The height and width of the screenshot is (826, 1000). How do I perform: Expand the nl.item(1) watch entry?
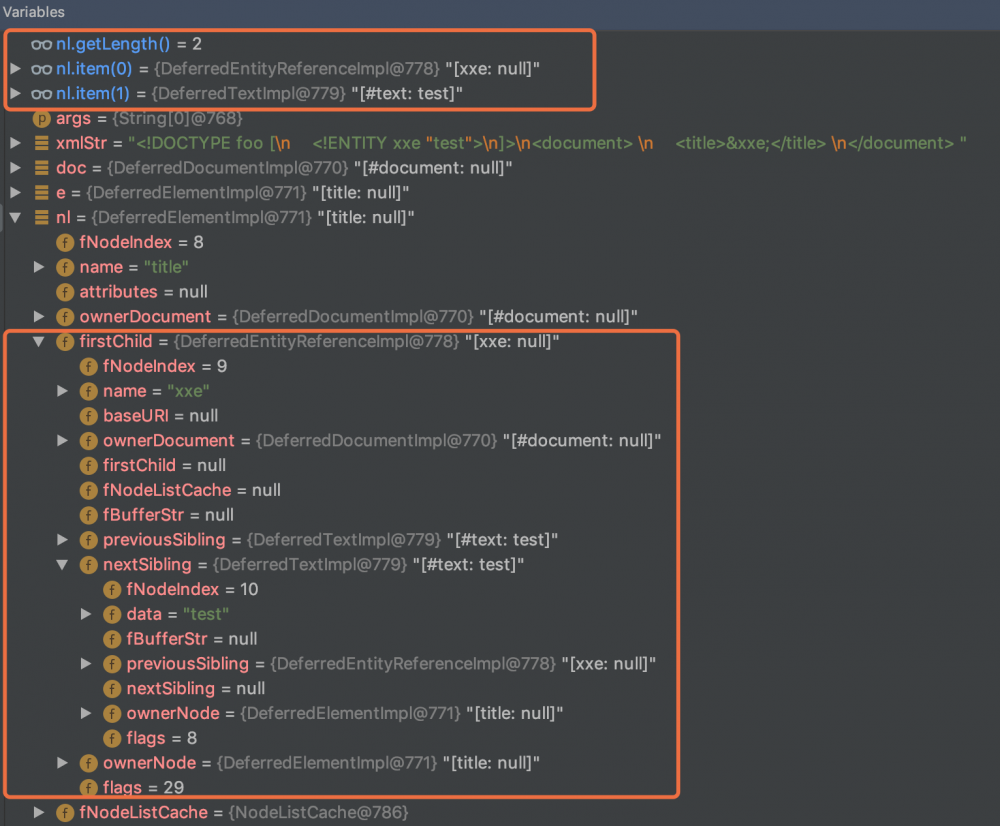point(16,93)
